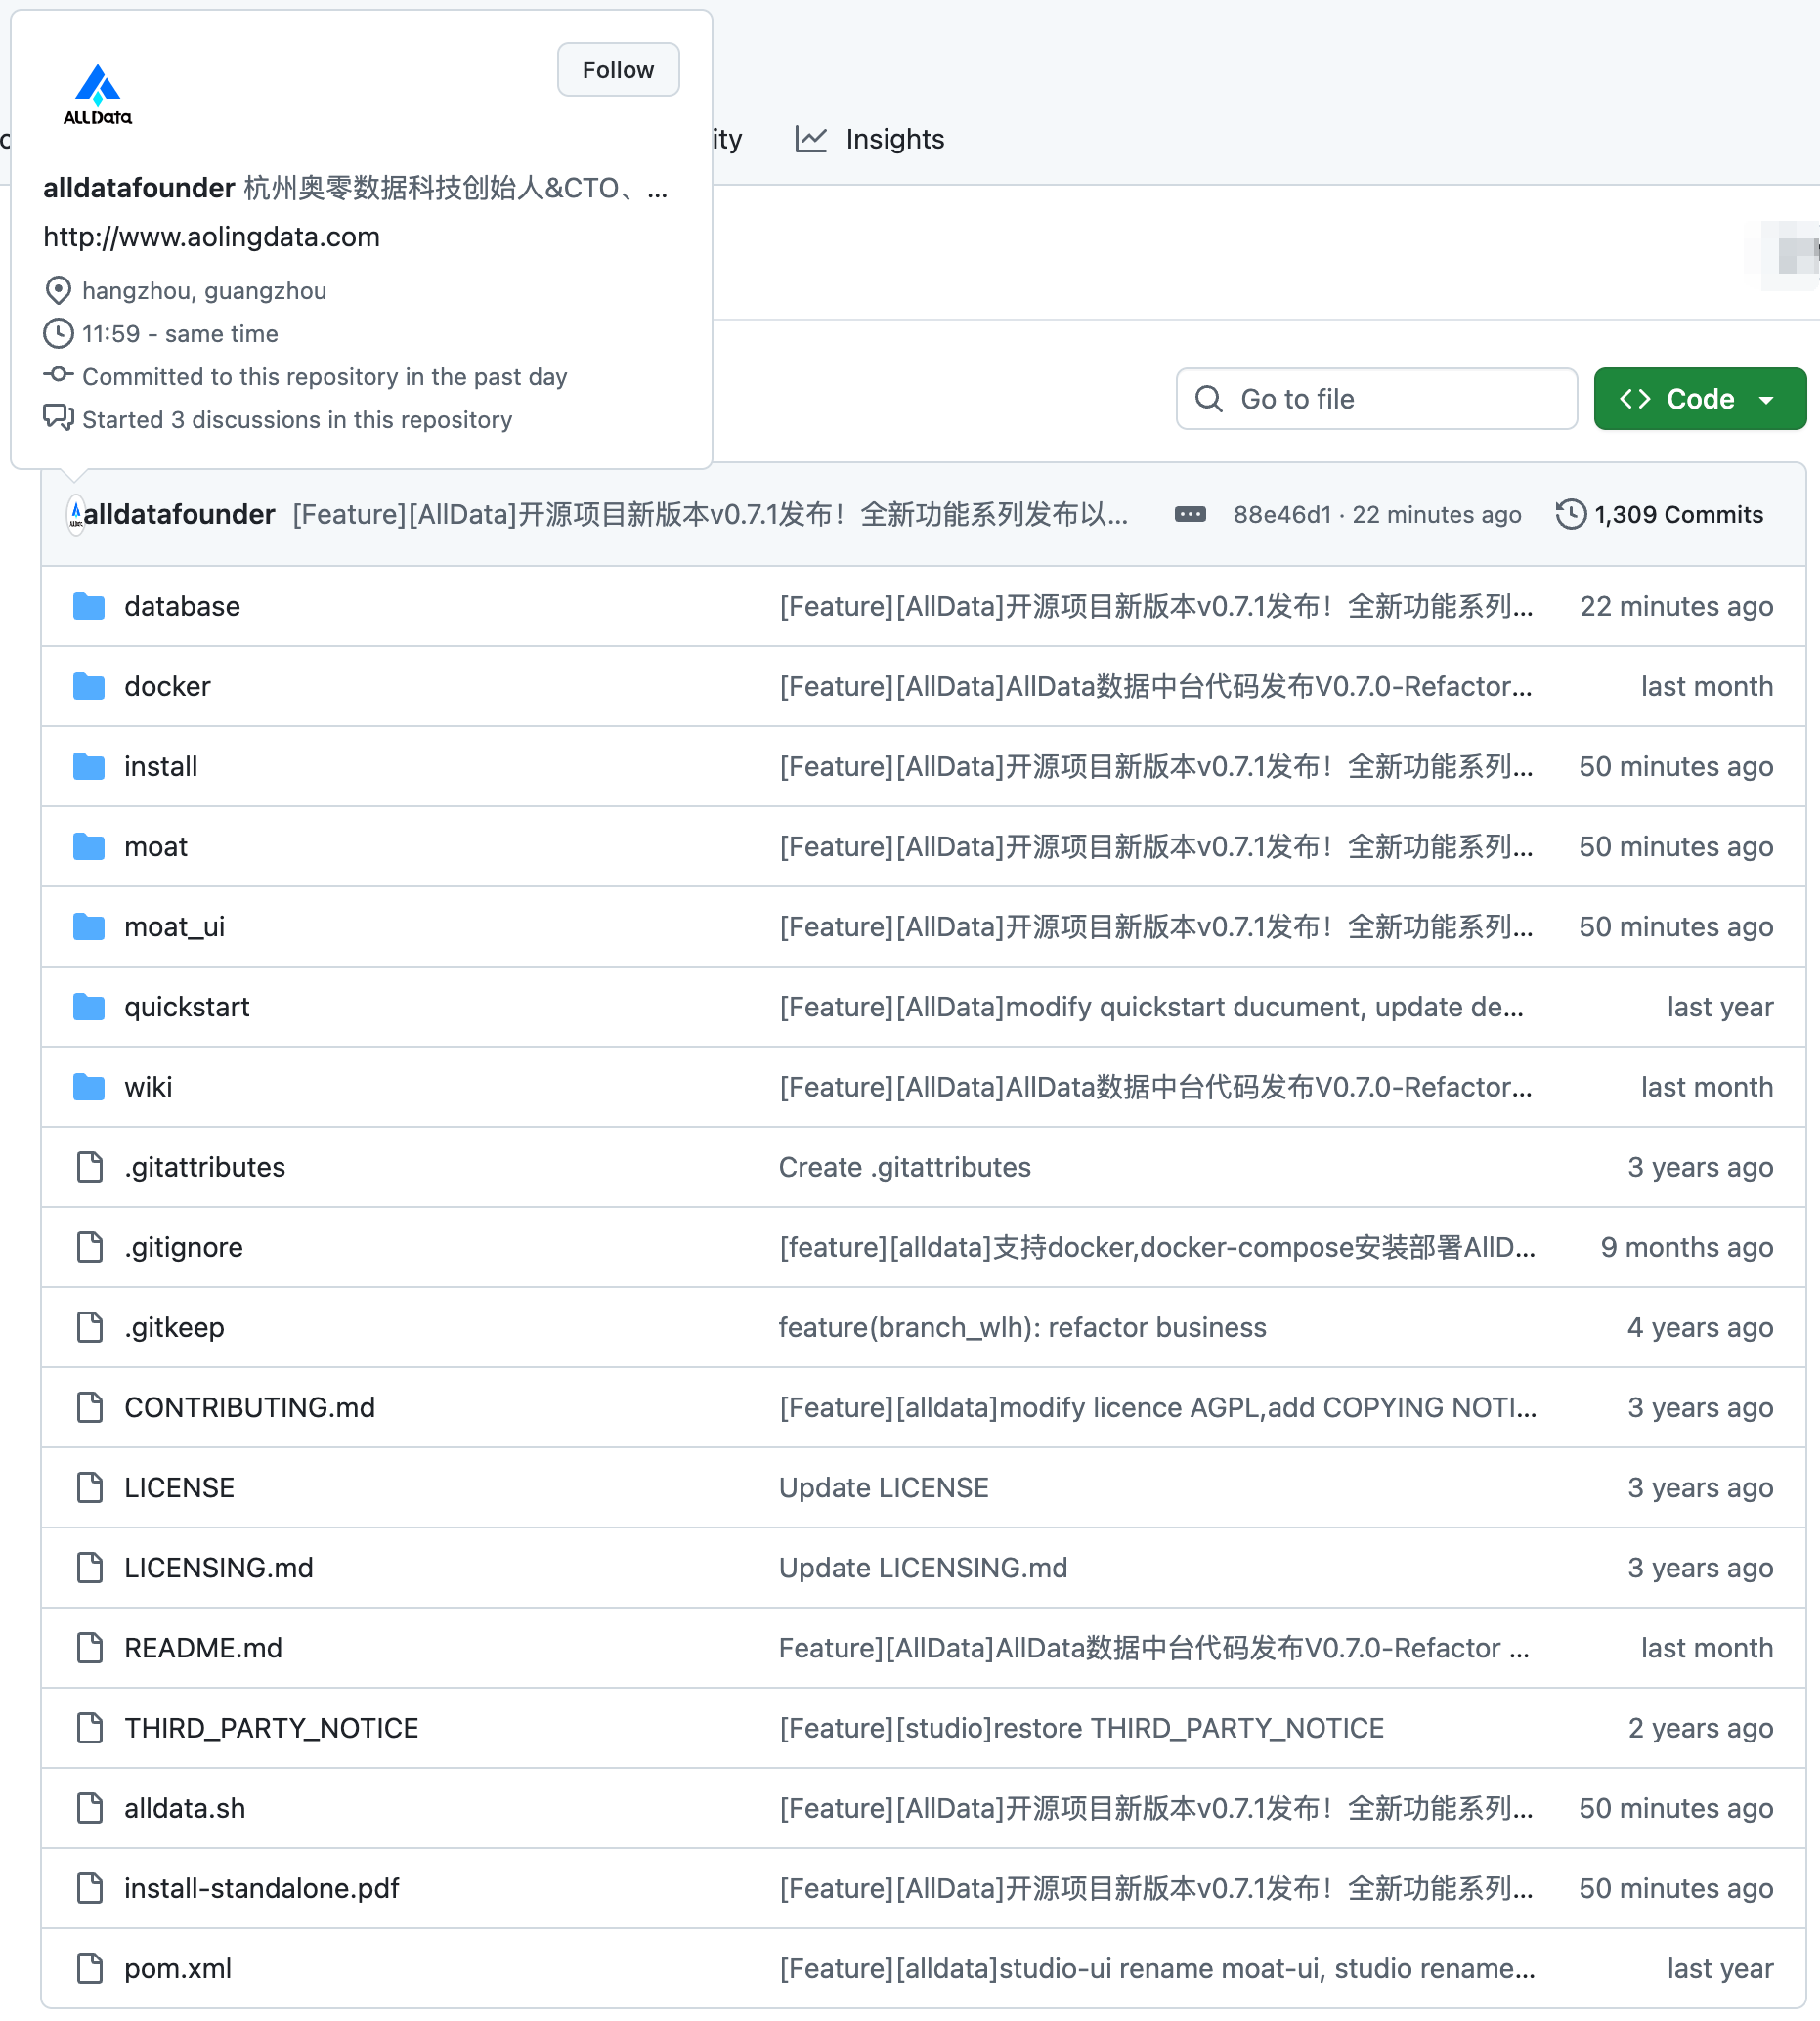Open the restore THIRD_PARTY_NOTICE commit message
The height and width of the screenshot is (2021, 1820).
click(1082, 1728)
